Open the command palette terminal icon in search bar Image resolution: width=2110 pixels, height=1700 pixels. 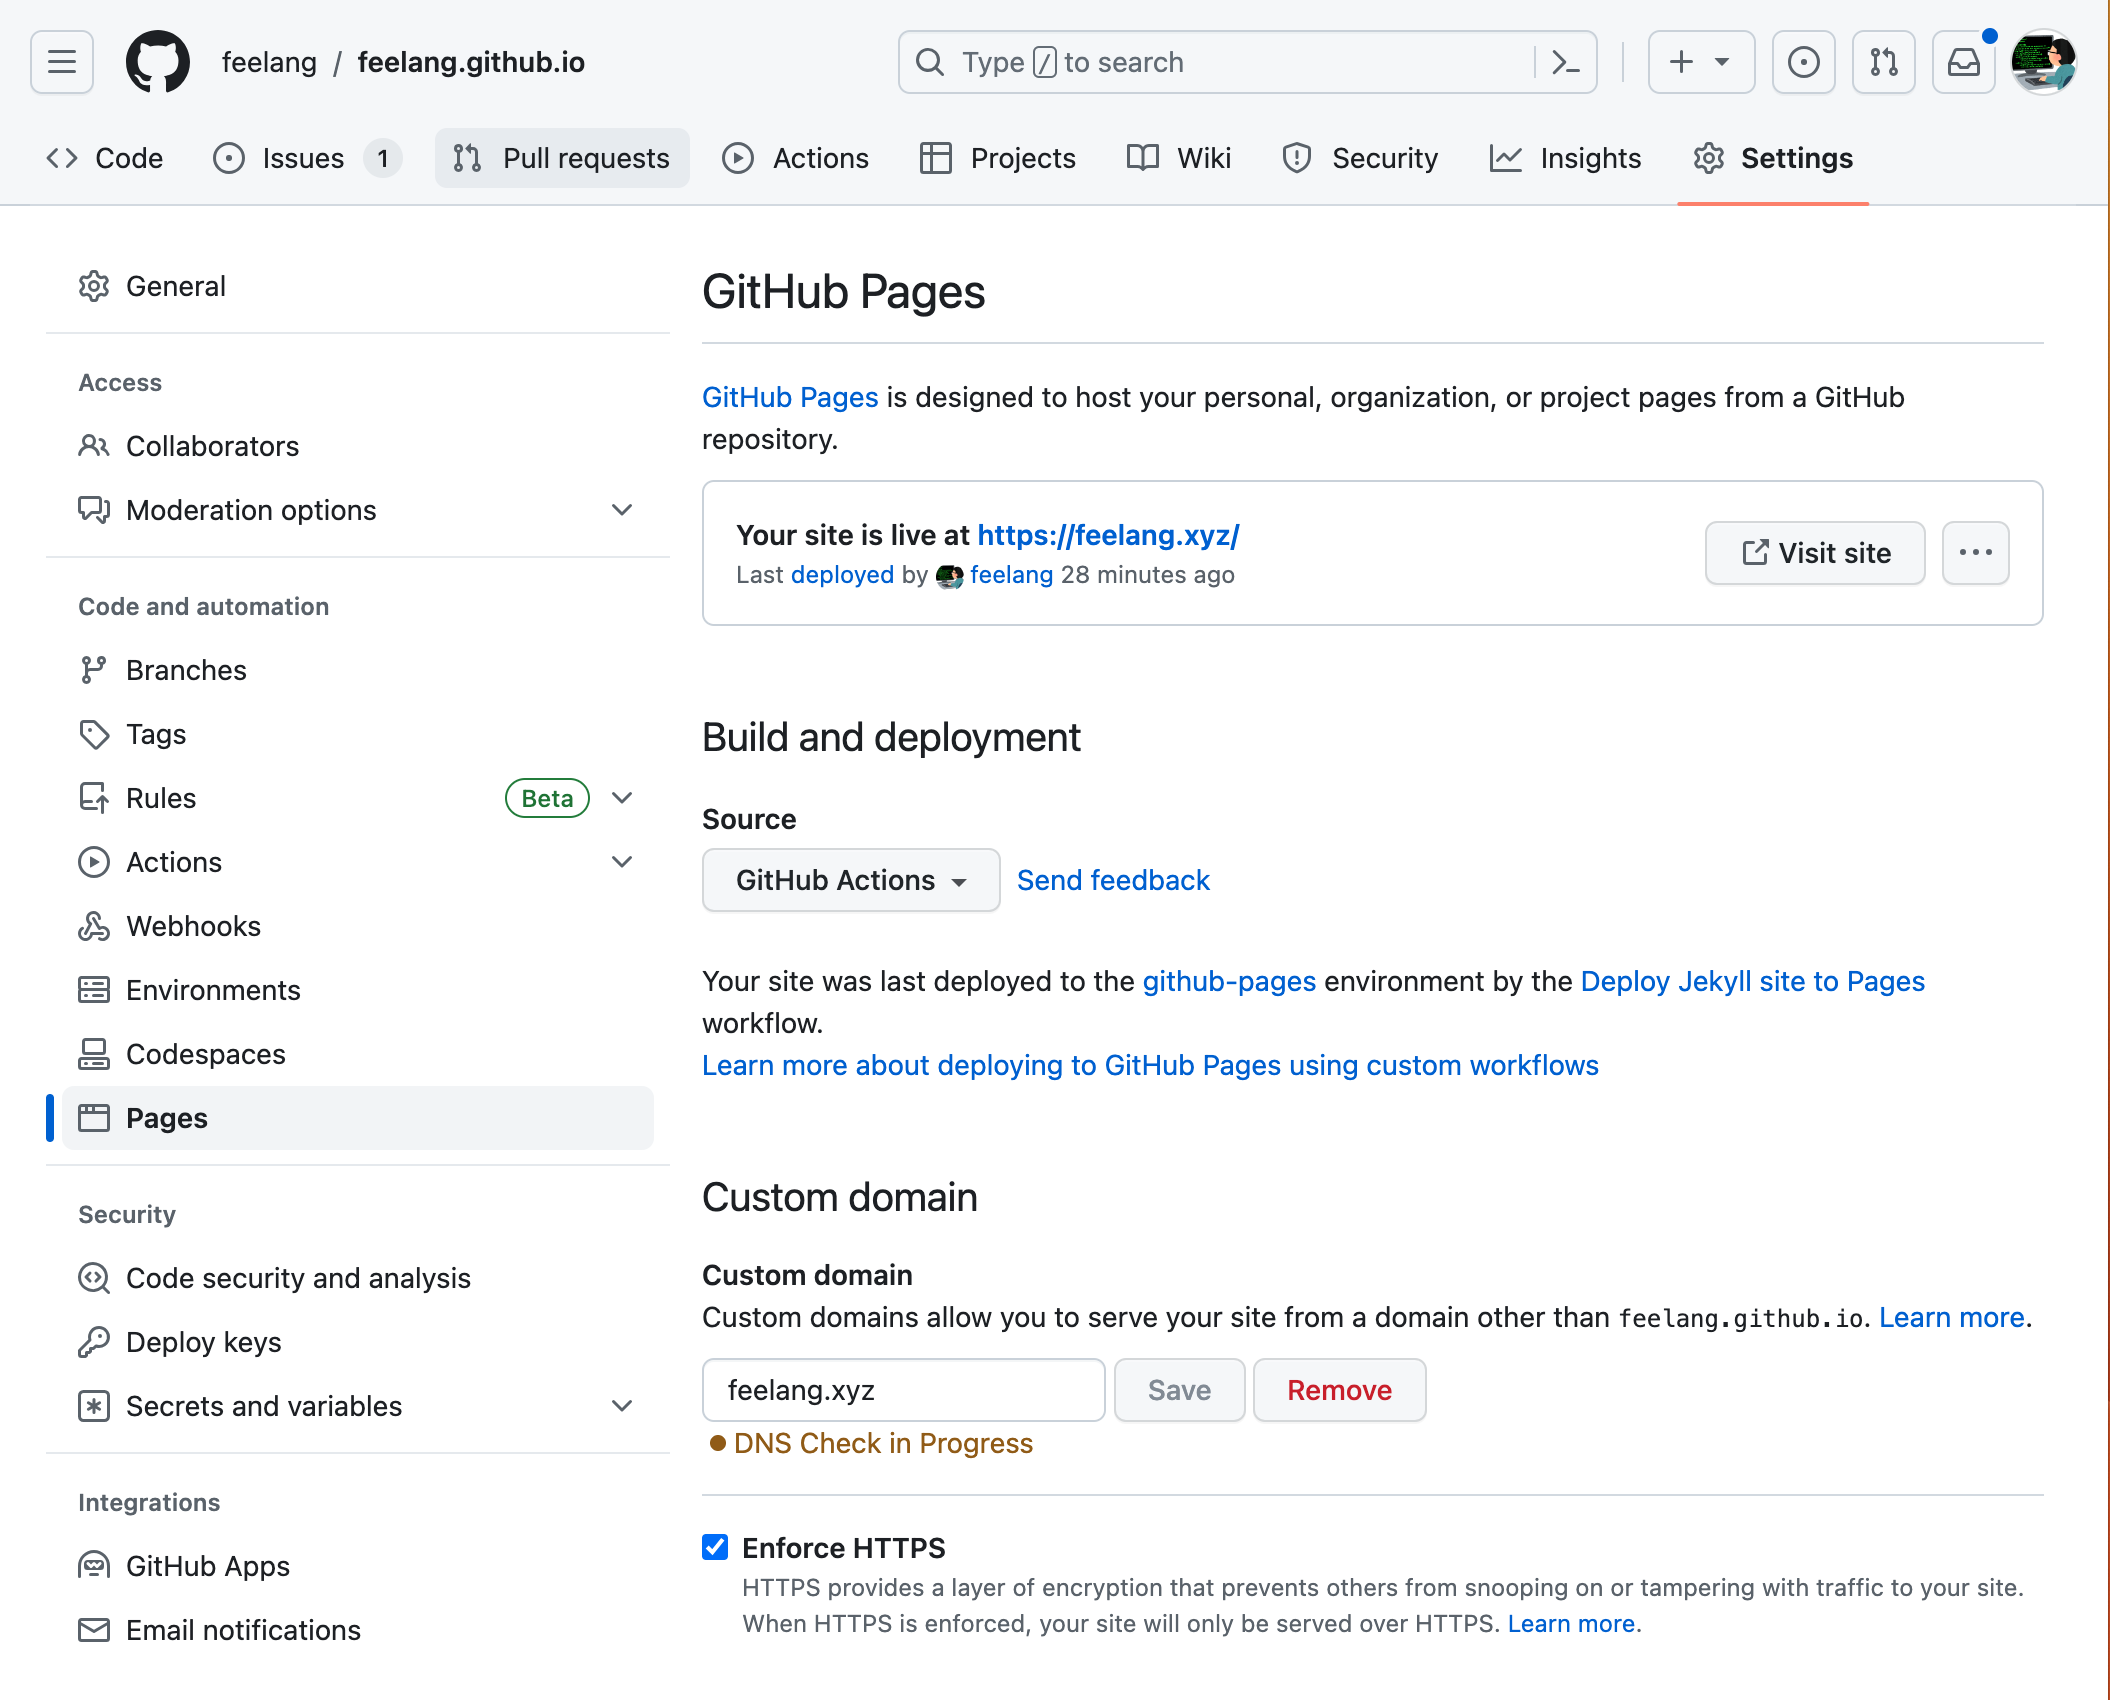(1564, 62)
